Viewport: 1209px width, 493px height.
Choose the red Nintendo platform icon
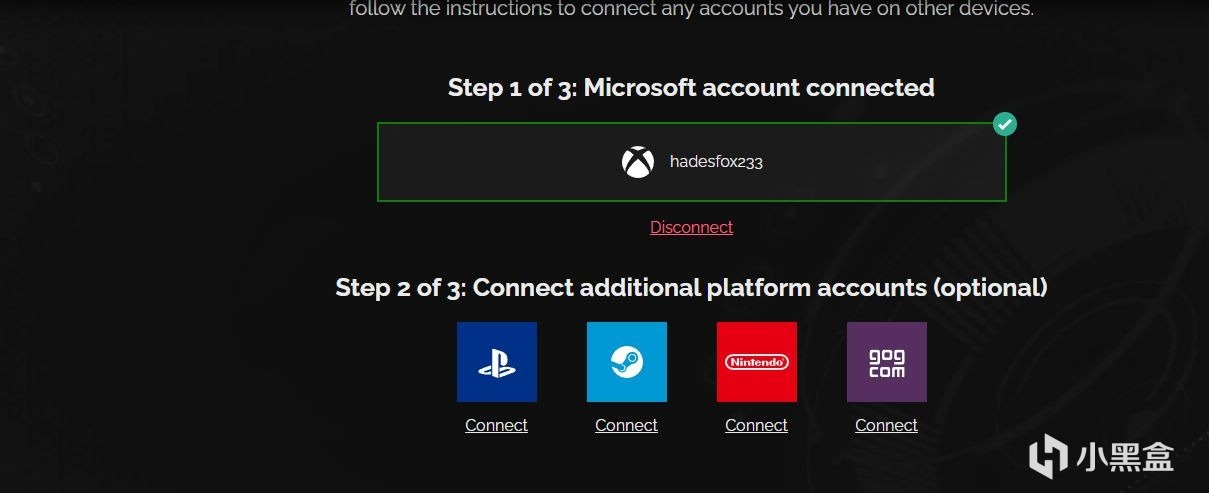pos(756,362)
